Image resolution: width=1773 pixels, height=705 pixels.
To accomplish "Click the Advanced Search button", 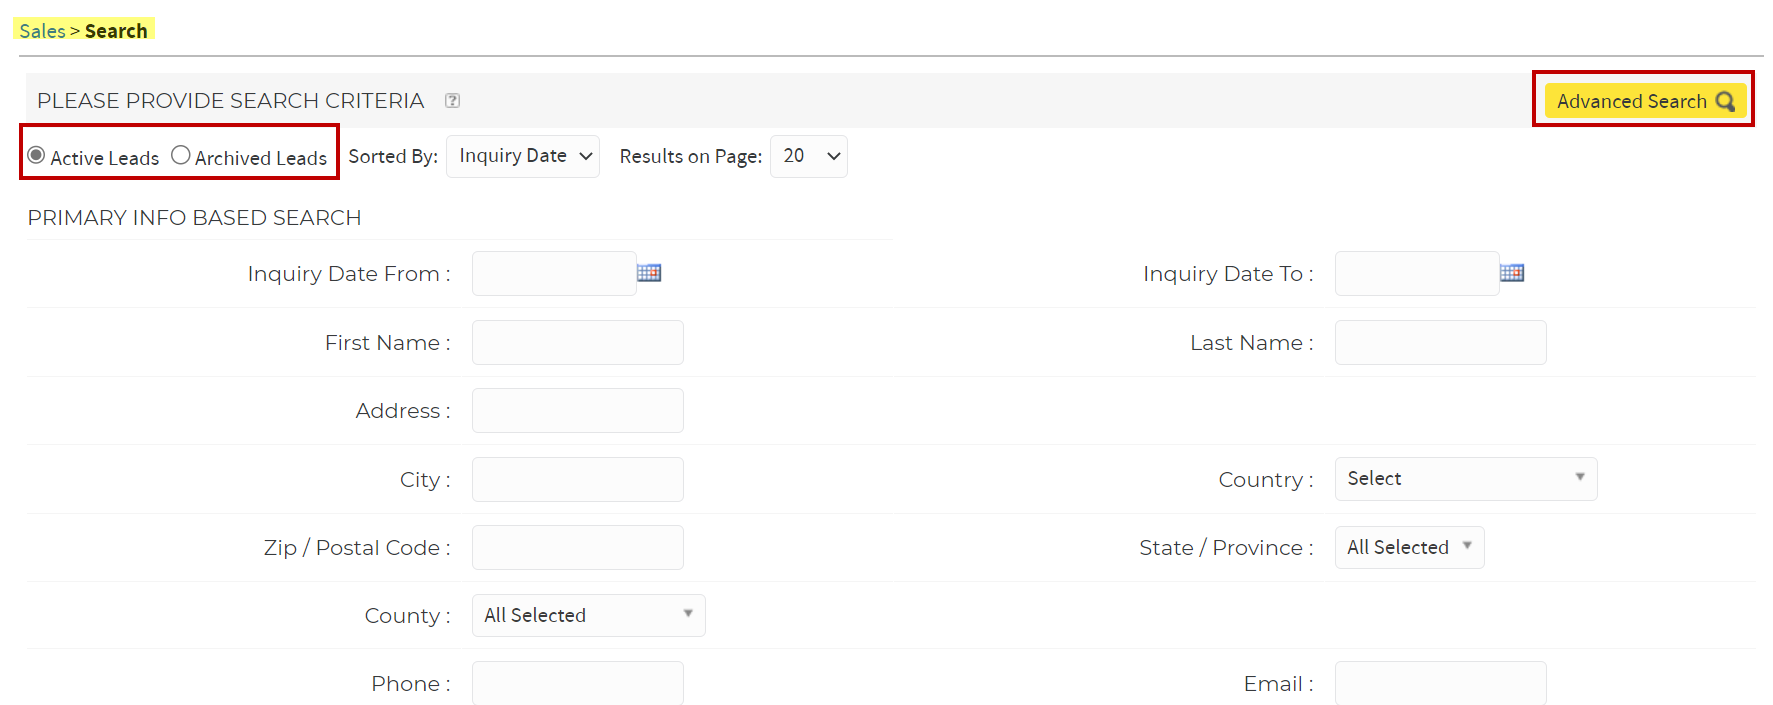I will coord(1645,101).
